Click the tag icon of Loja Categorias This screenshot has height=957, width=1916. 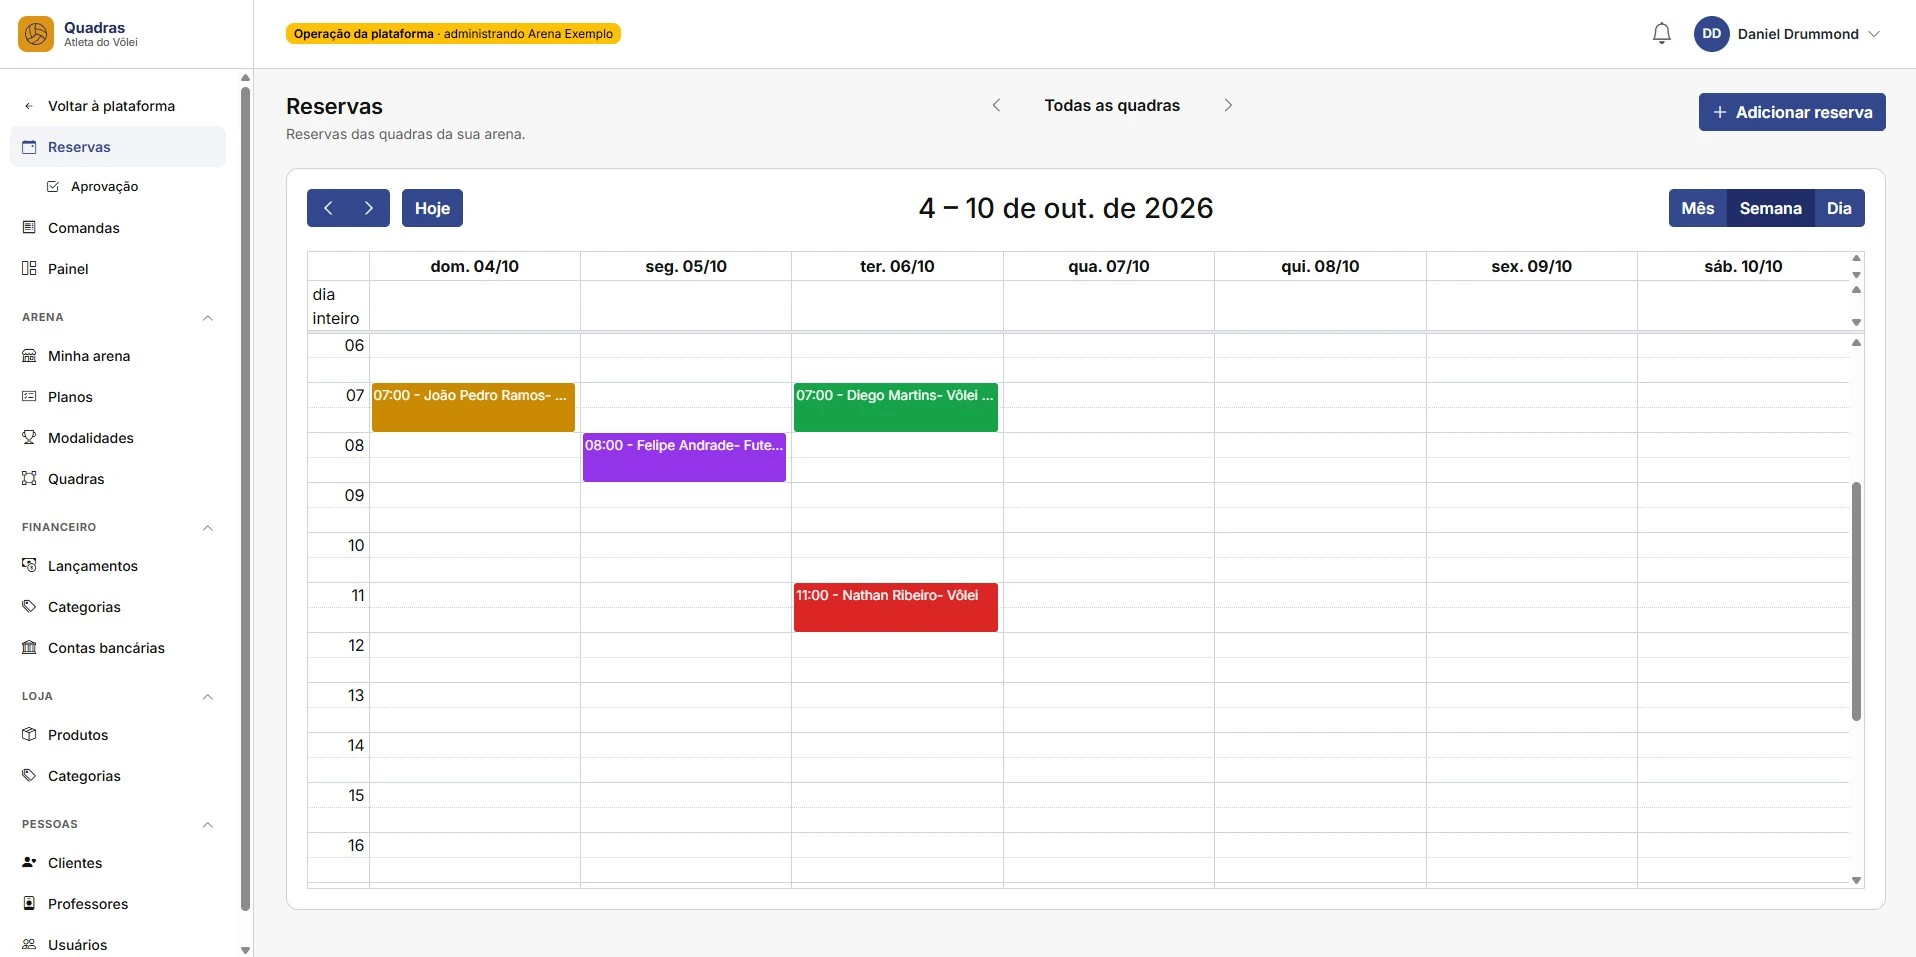click(29, 776)
